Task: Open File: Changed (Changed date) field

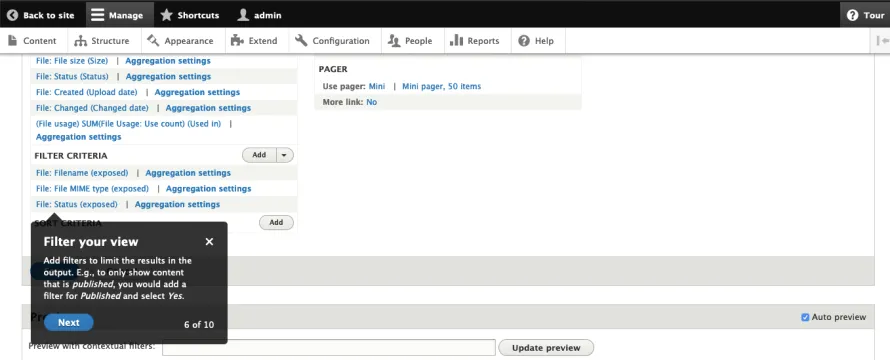Action: tap(92, 108)
